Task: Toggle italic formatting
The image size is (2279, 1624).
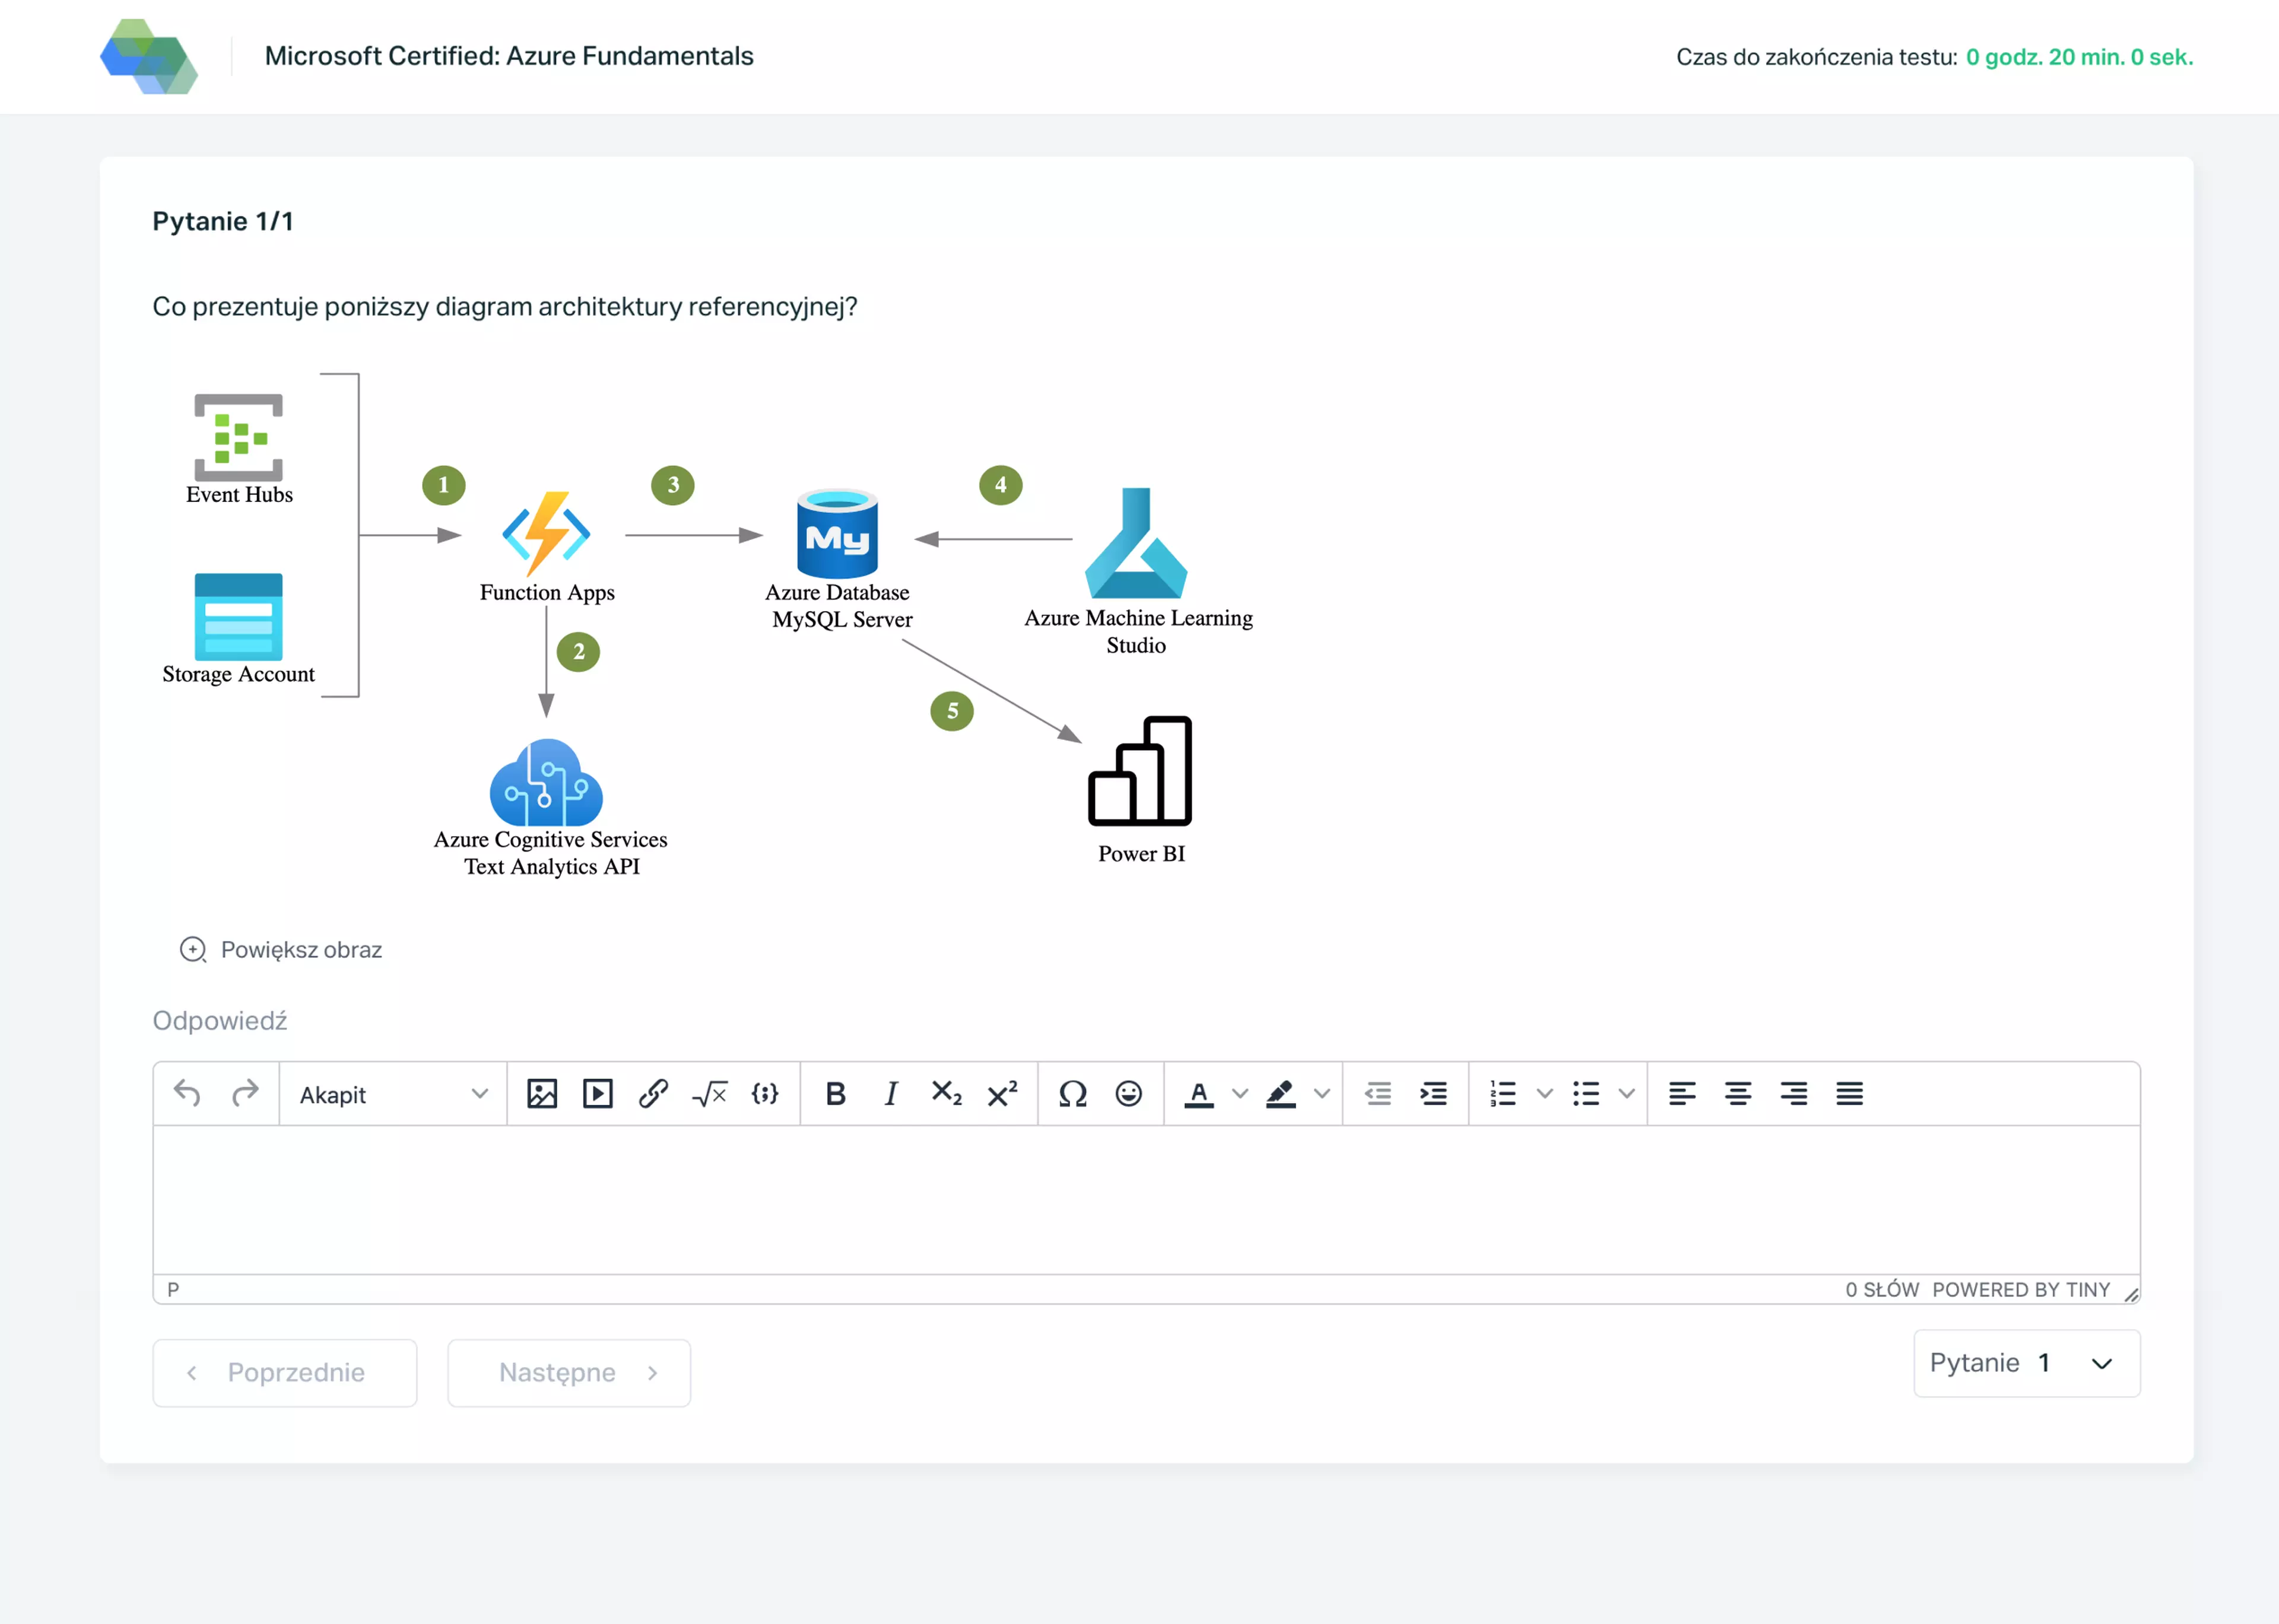Action: (891, 1094)
